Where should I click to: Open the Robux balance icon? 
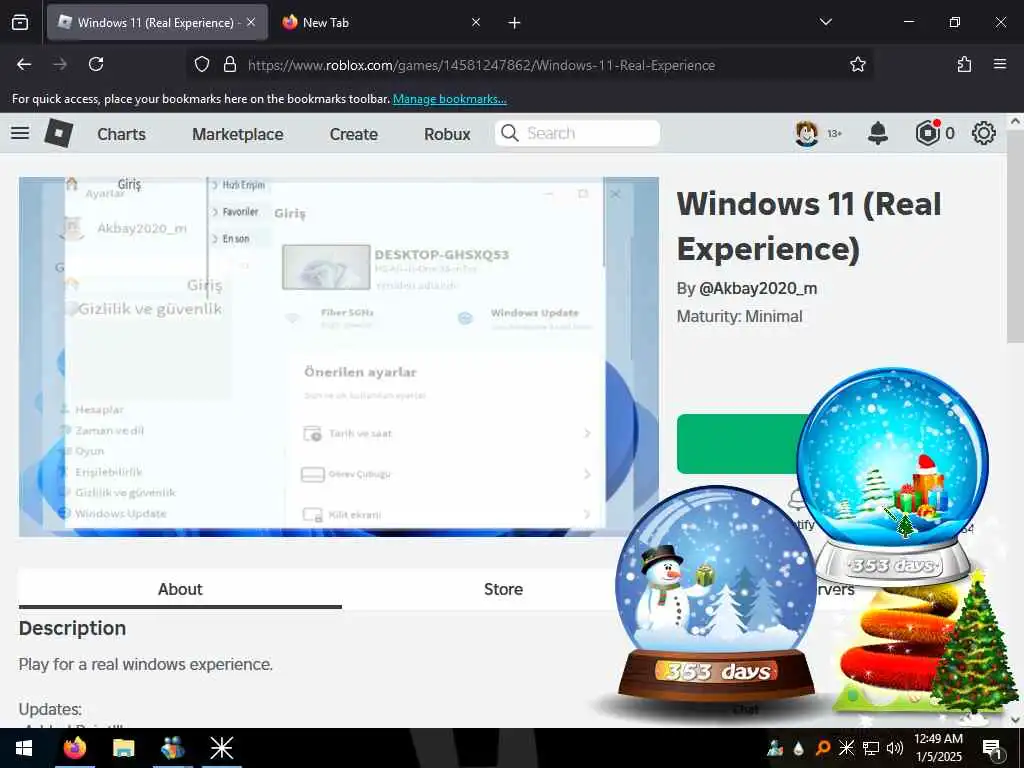(x=927, y=133)
